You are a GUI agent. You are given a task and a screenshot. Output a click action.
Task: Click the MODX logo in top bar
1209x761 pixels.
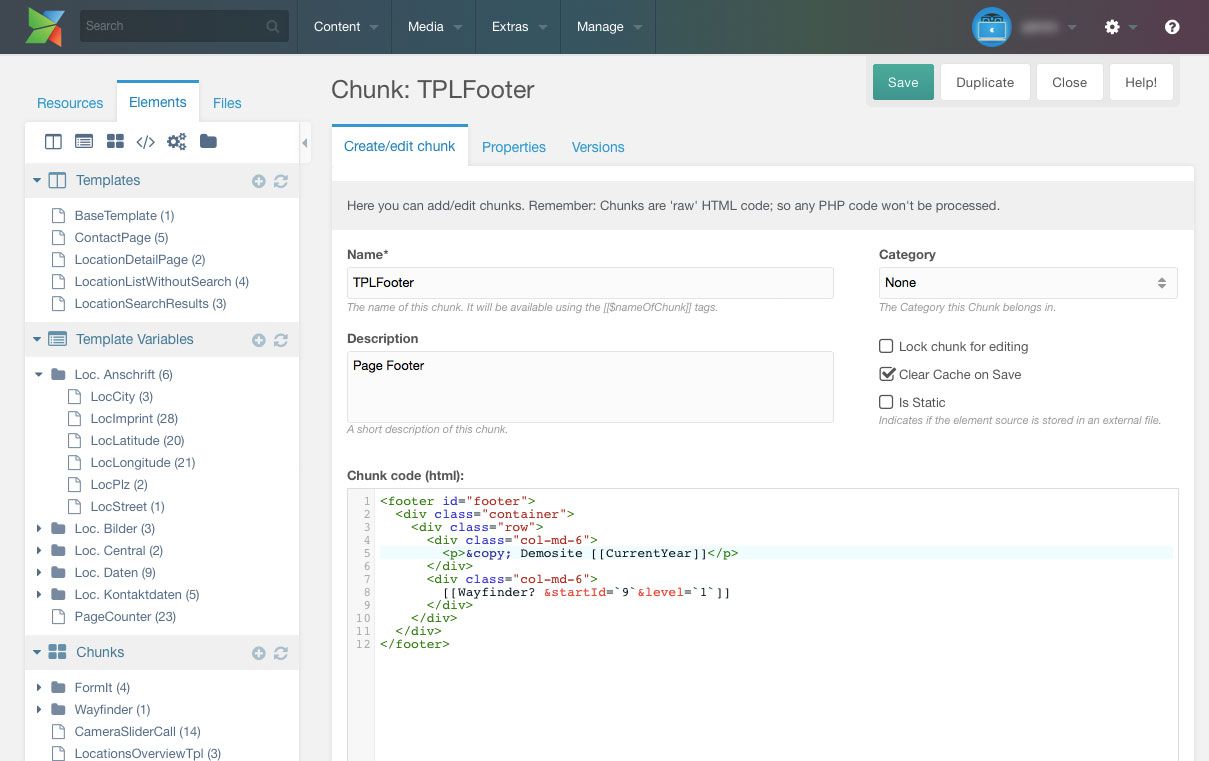45,26
